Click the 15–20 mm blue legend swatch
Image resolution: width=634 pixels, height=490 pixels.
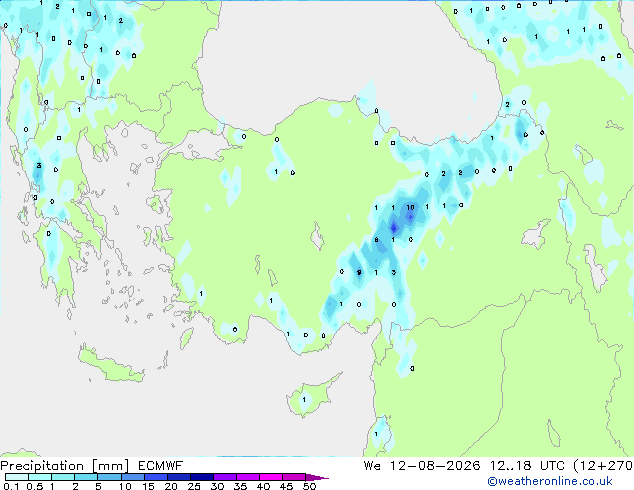coord(155,477)
